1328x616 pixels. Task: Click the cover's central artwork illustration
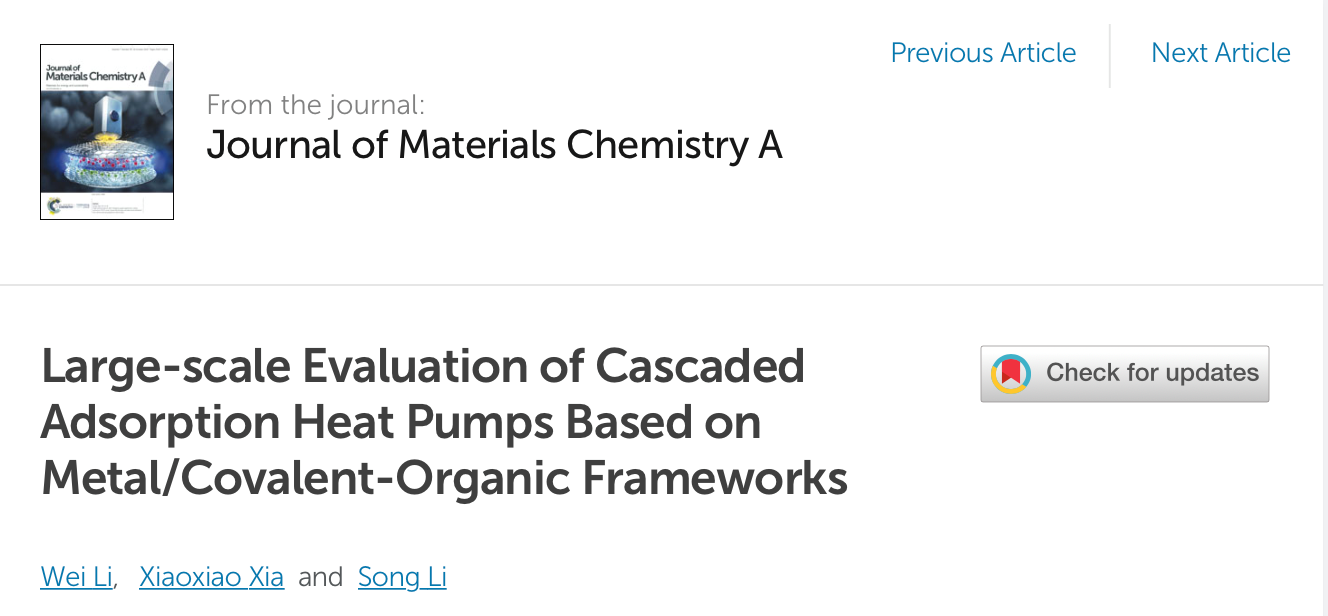(x=106, y=140)
